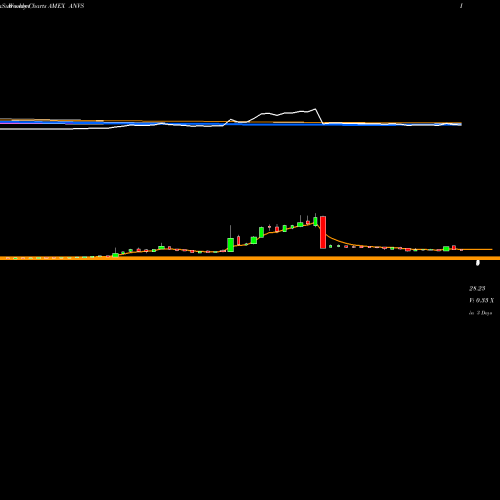
Task: Click the price value '28.23' label
Action: click(477, 288)
